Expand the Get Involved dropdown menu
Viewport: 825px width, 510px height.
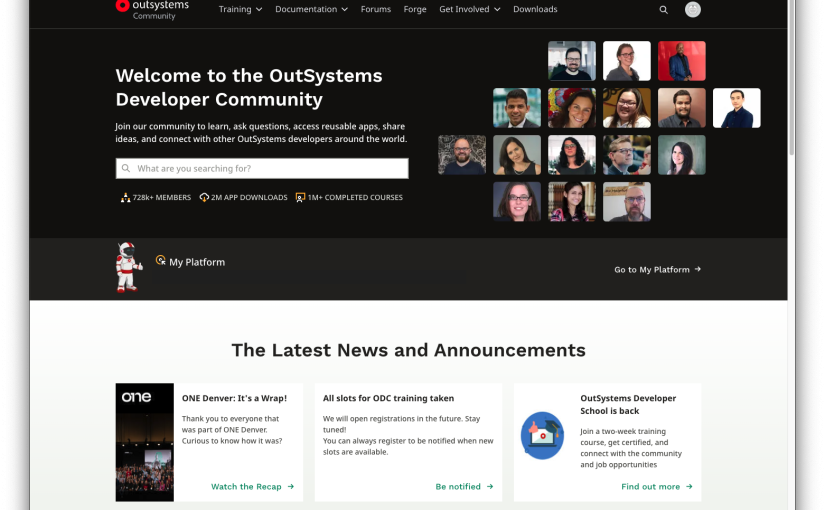pyautogui.click(x=469, y=9)
